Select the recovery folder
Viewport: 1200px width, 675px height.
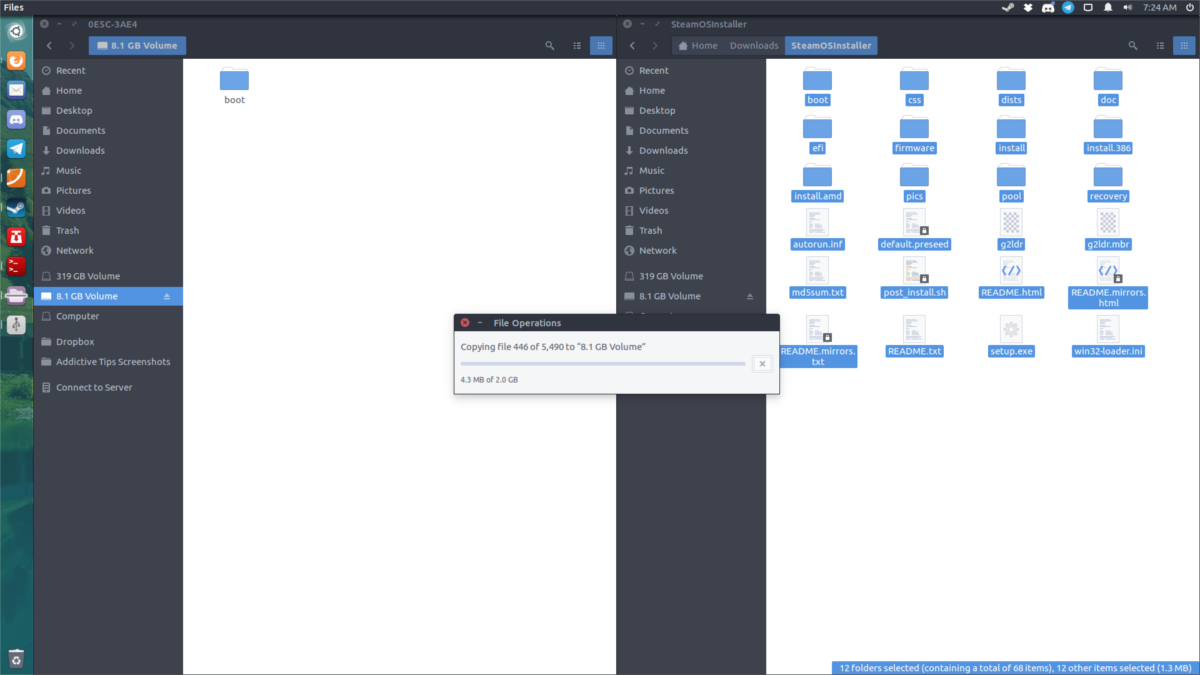1107,182
